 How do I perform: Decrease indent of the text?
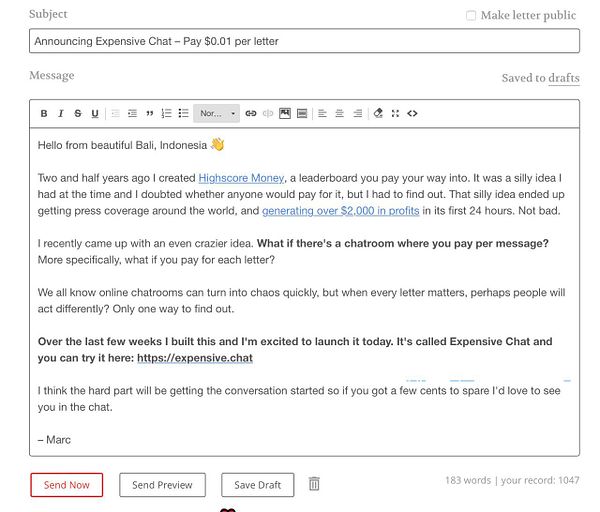[115, 113]
